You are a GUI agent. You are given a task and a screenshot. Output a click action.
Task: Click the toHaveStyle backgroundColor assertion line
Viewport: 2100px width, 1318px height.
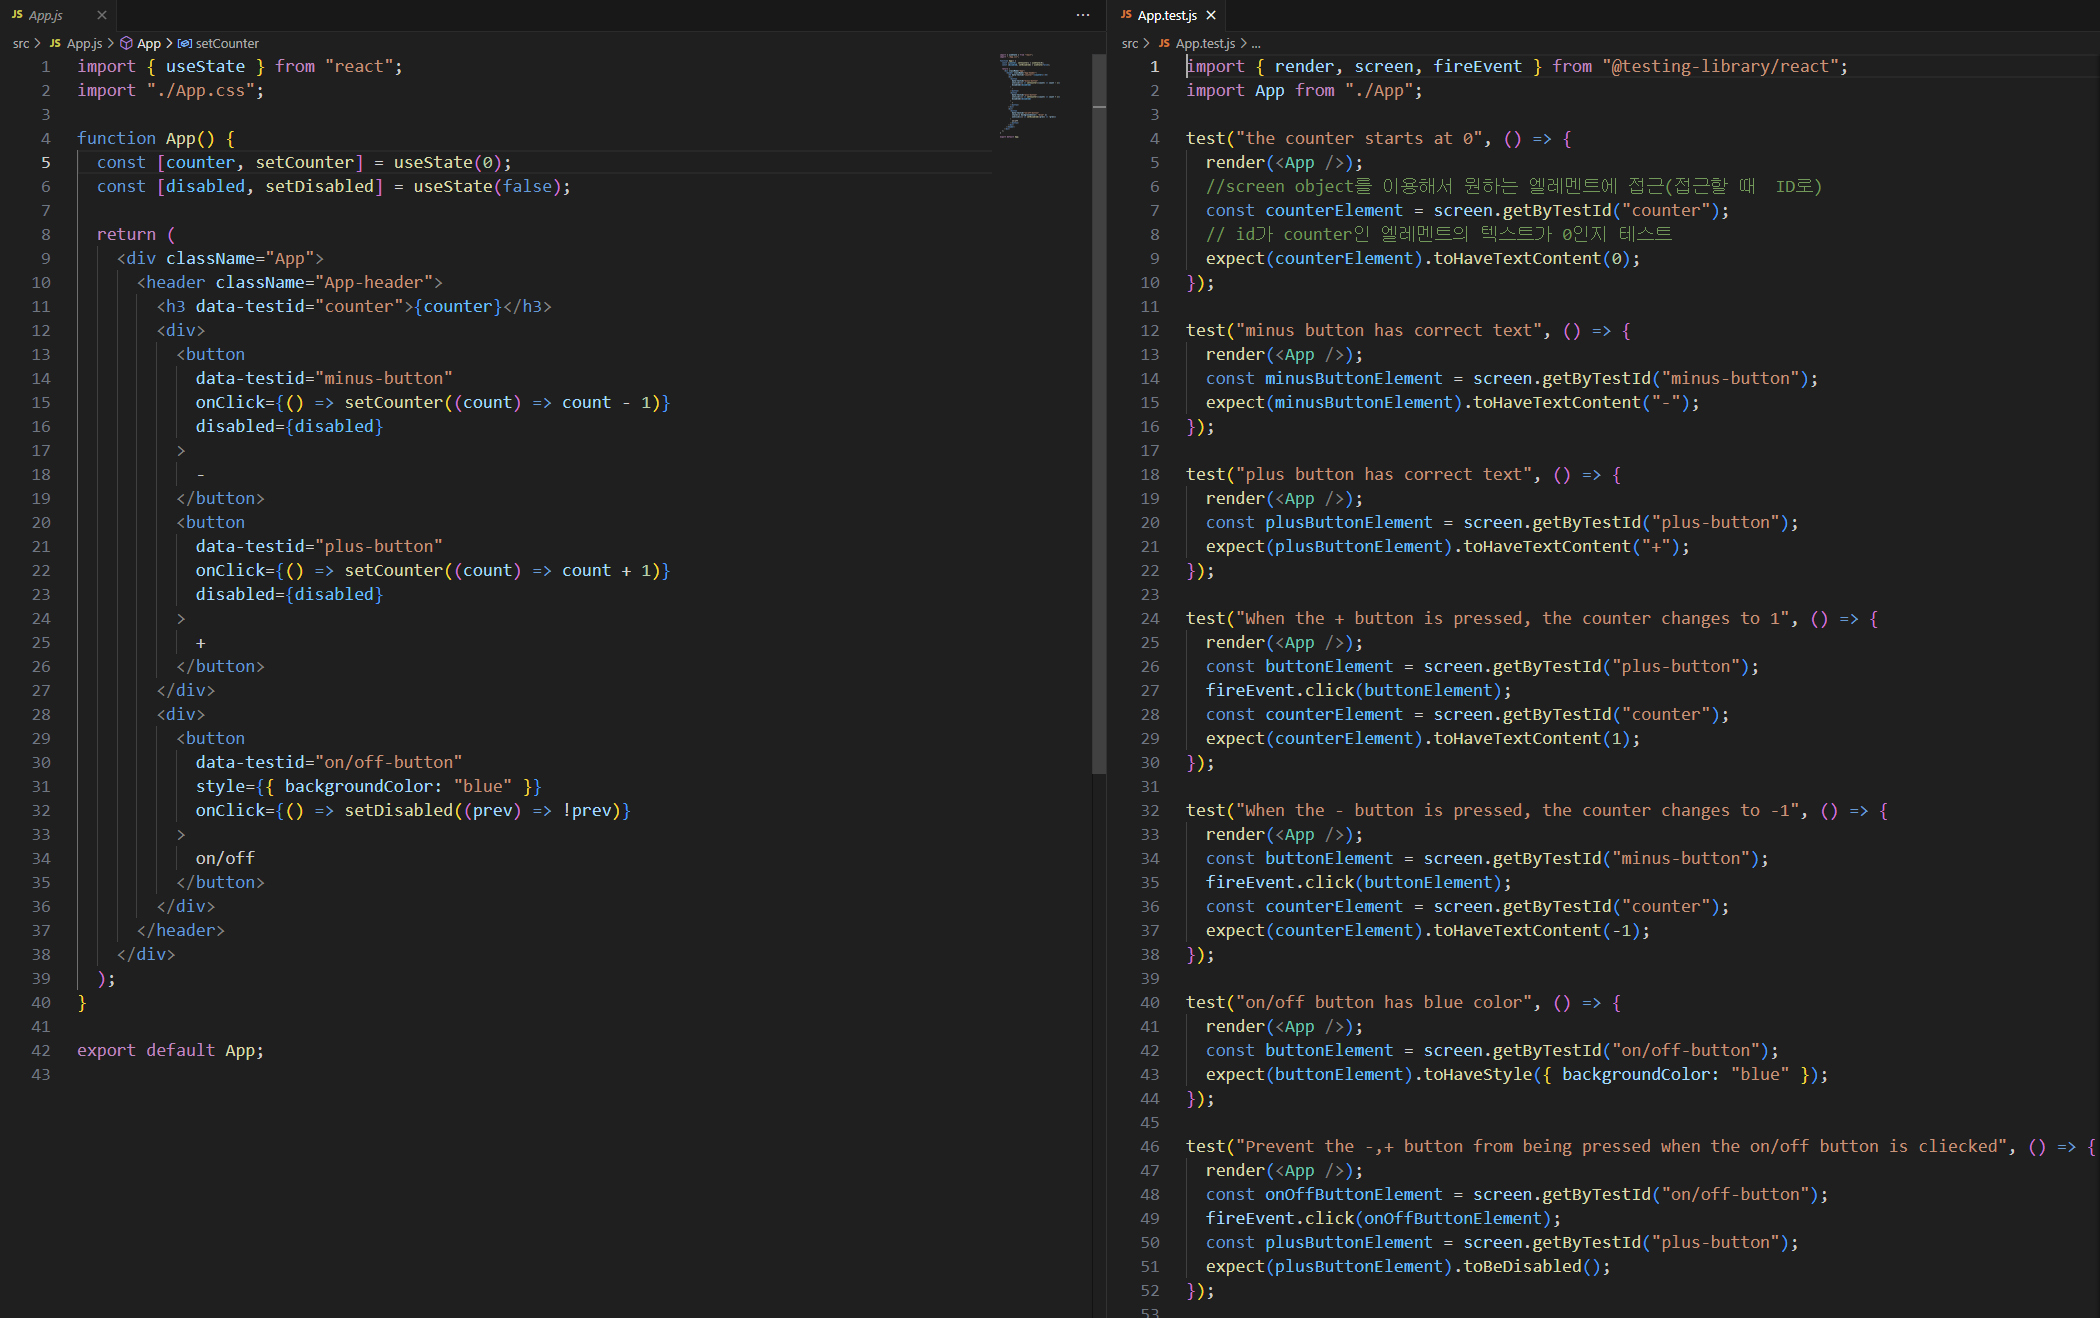pos(1517,1074)
